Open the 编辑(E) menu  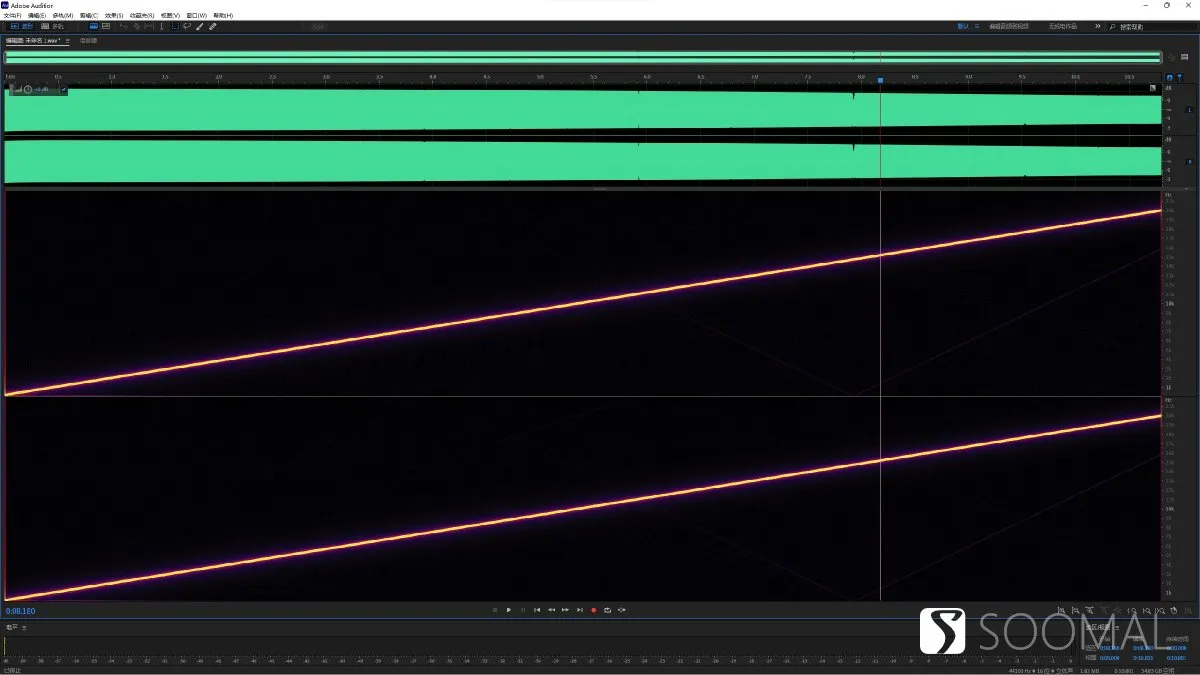36,15
